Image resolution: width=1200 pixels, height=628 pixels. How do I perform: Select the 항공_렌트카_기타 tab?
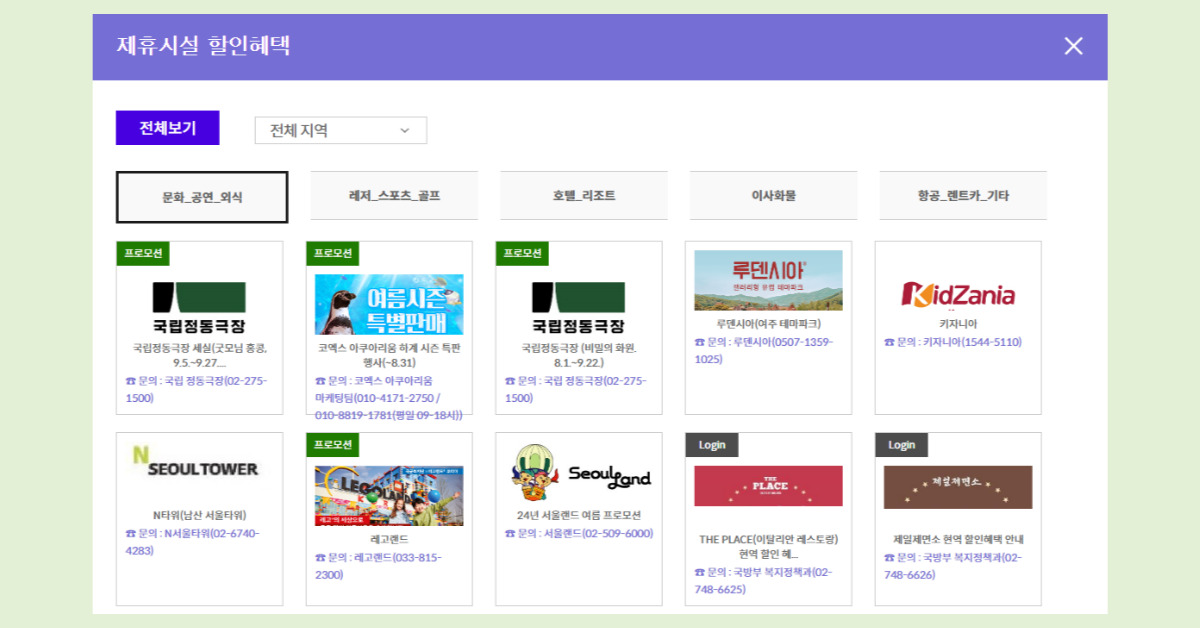click(963, 196)
